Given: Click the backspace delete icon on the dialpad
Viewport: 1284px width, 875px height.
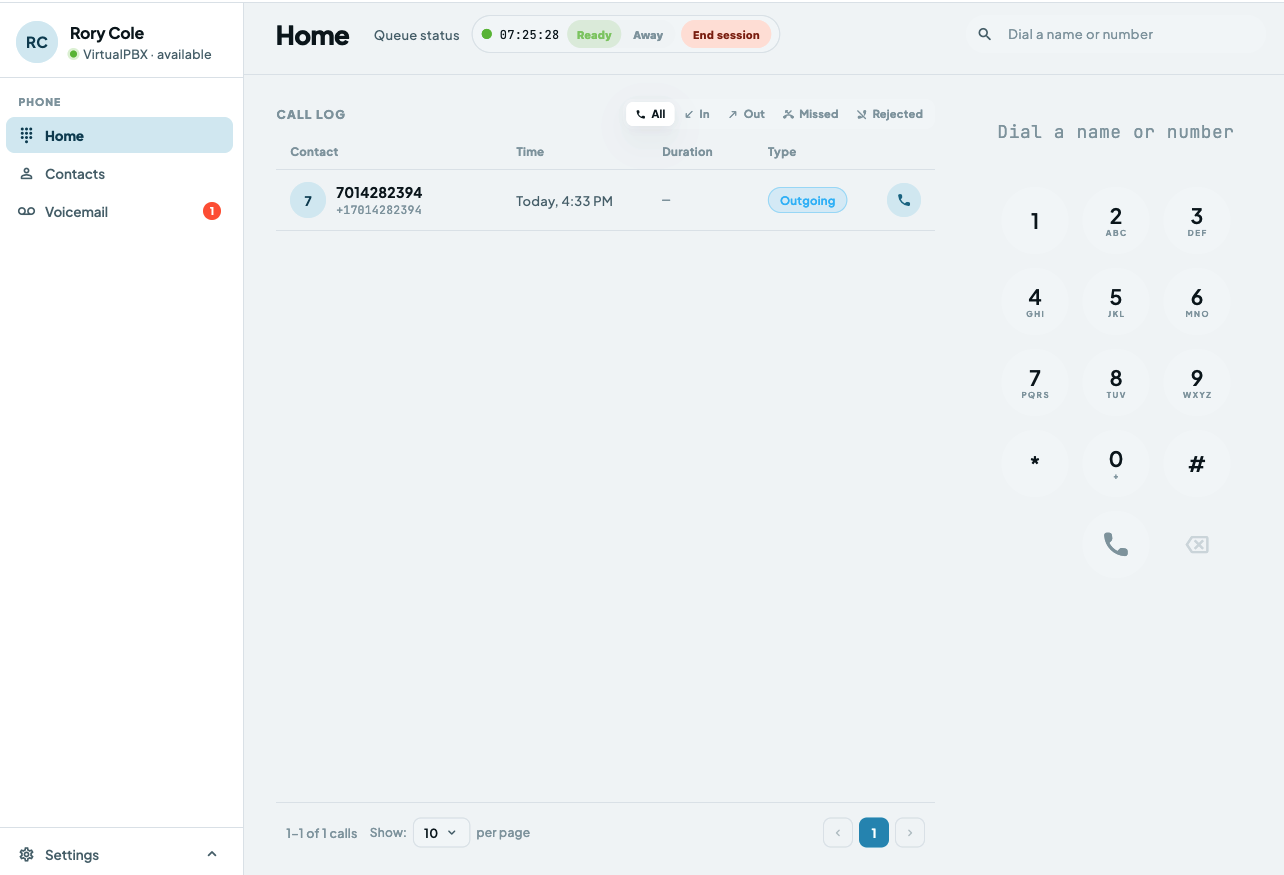Looking at the screenshot, I should pyautogui.click(x=1197, y=544).
